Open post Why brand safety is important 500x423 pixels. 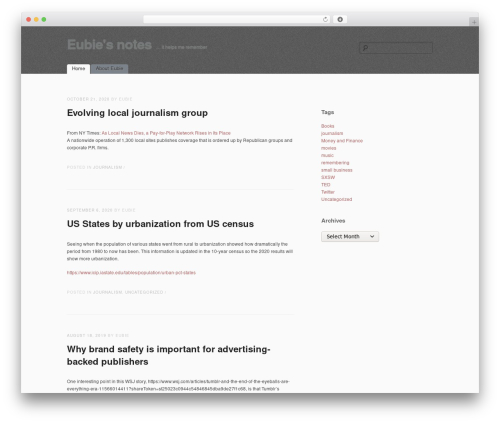tap(168, 355)
